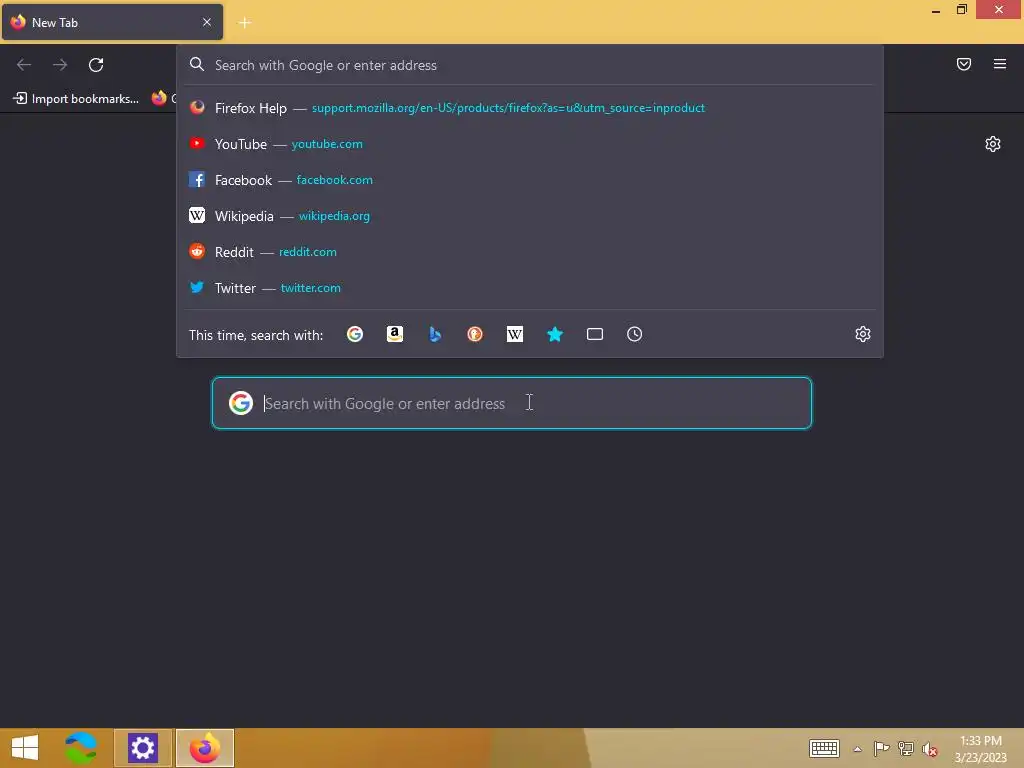Viewport: 1024px width, 768px height.
Task: Choose the Facebook suggestion
Action: pos(530,180)
